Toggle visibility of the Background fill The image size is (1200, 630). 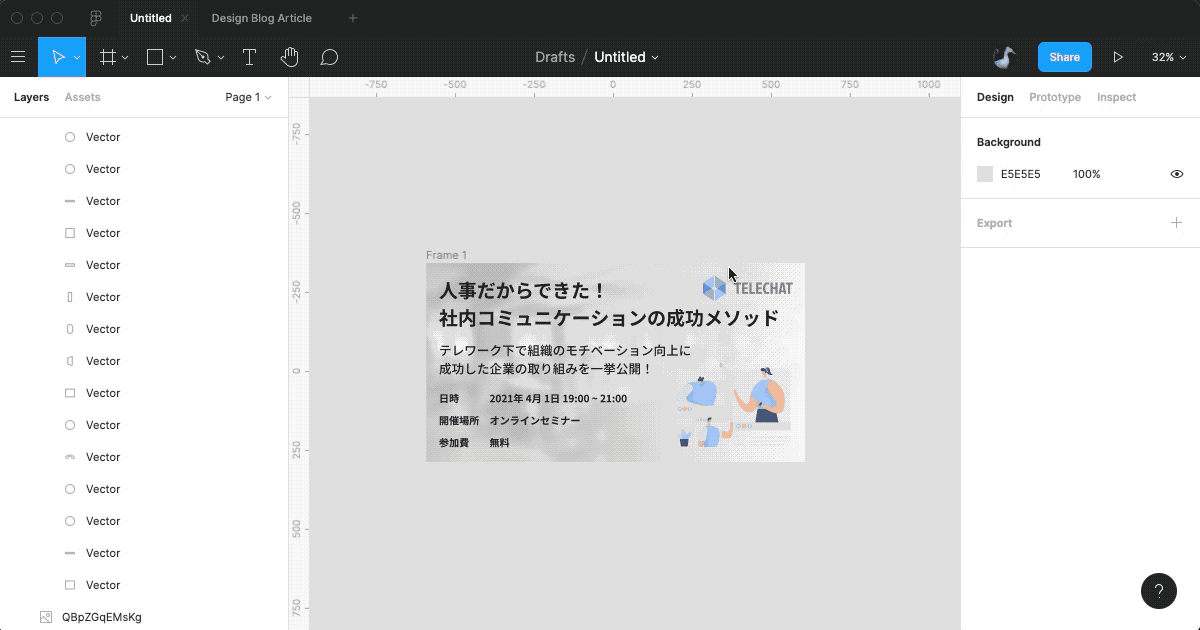pyautogui.click(x=1177, y=174)
